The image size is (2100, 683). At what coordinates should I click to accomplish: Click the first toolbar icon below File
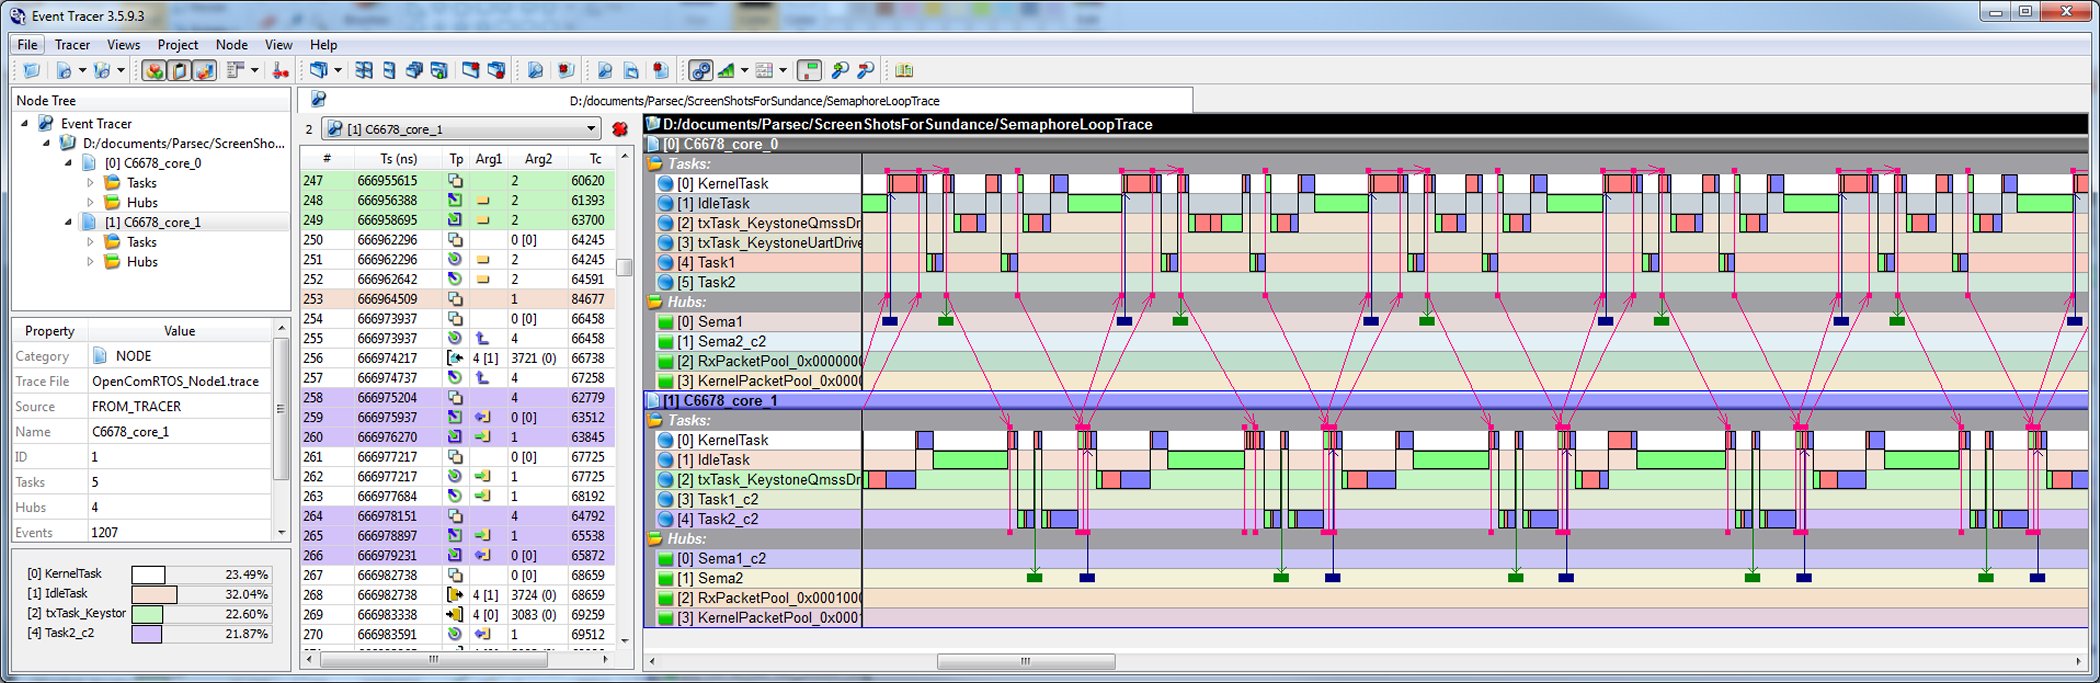[x=31, y=70]
